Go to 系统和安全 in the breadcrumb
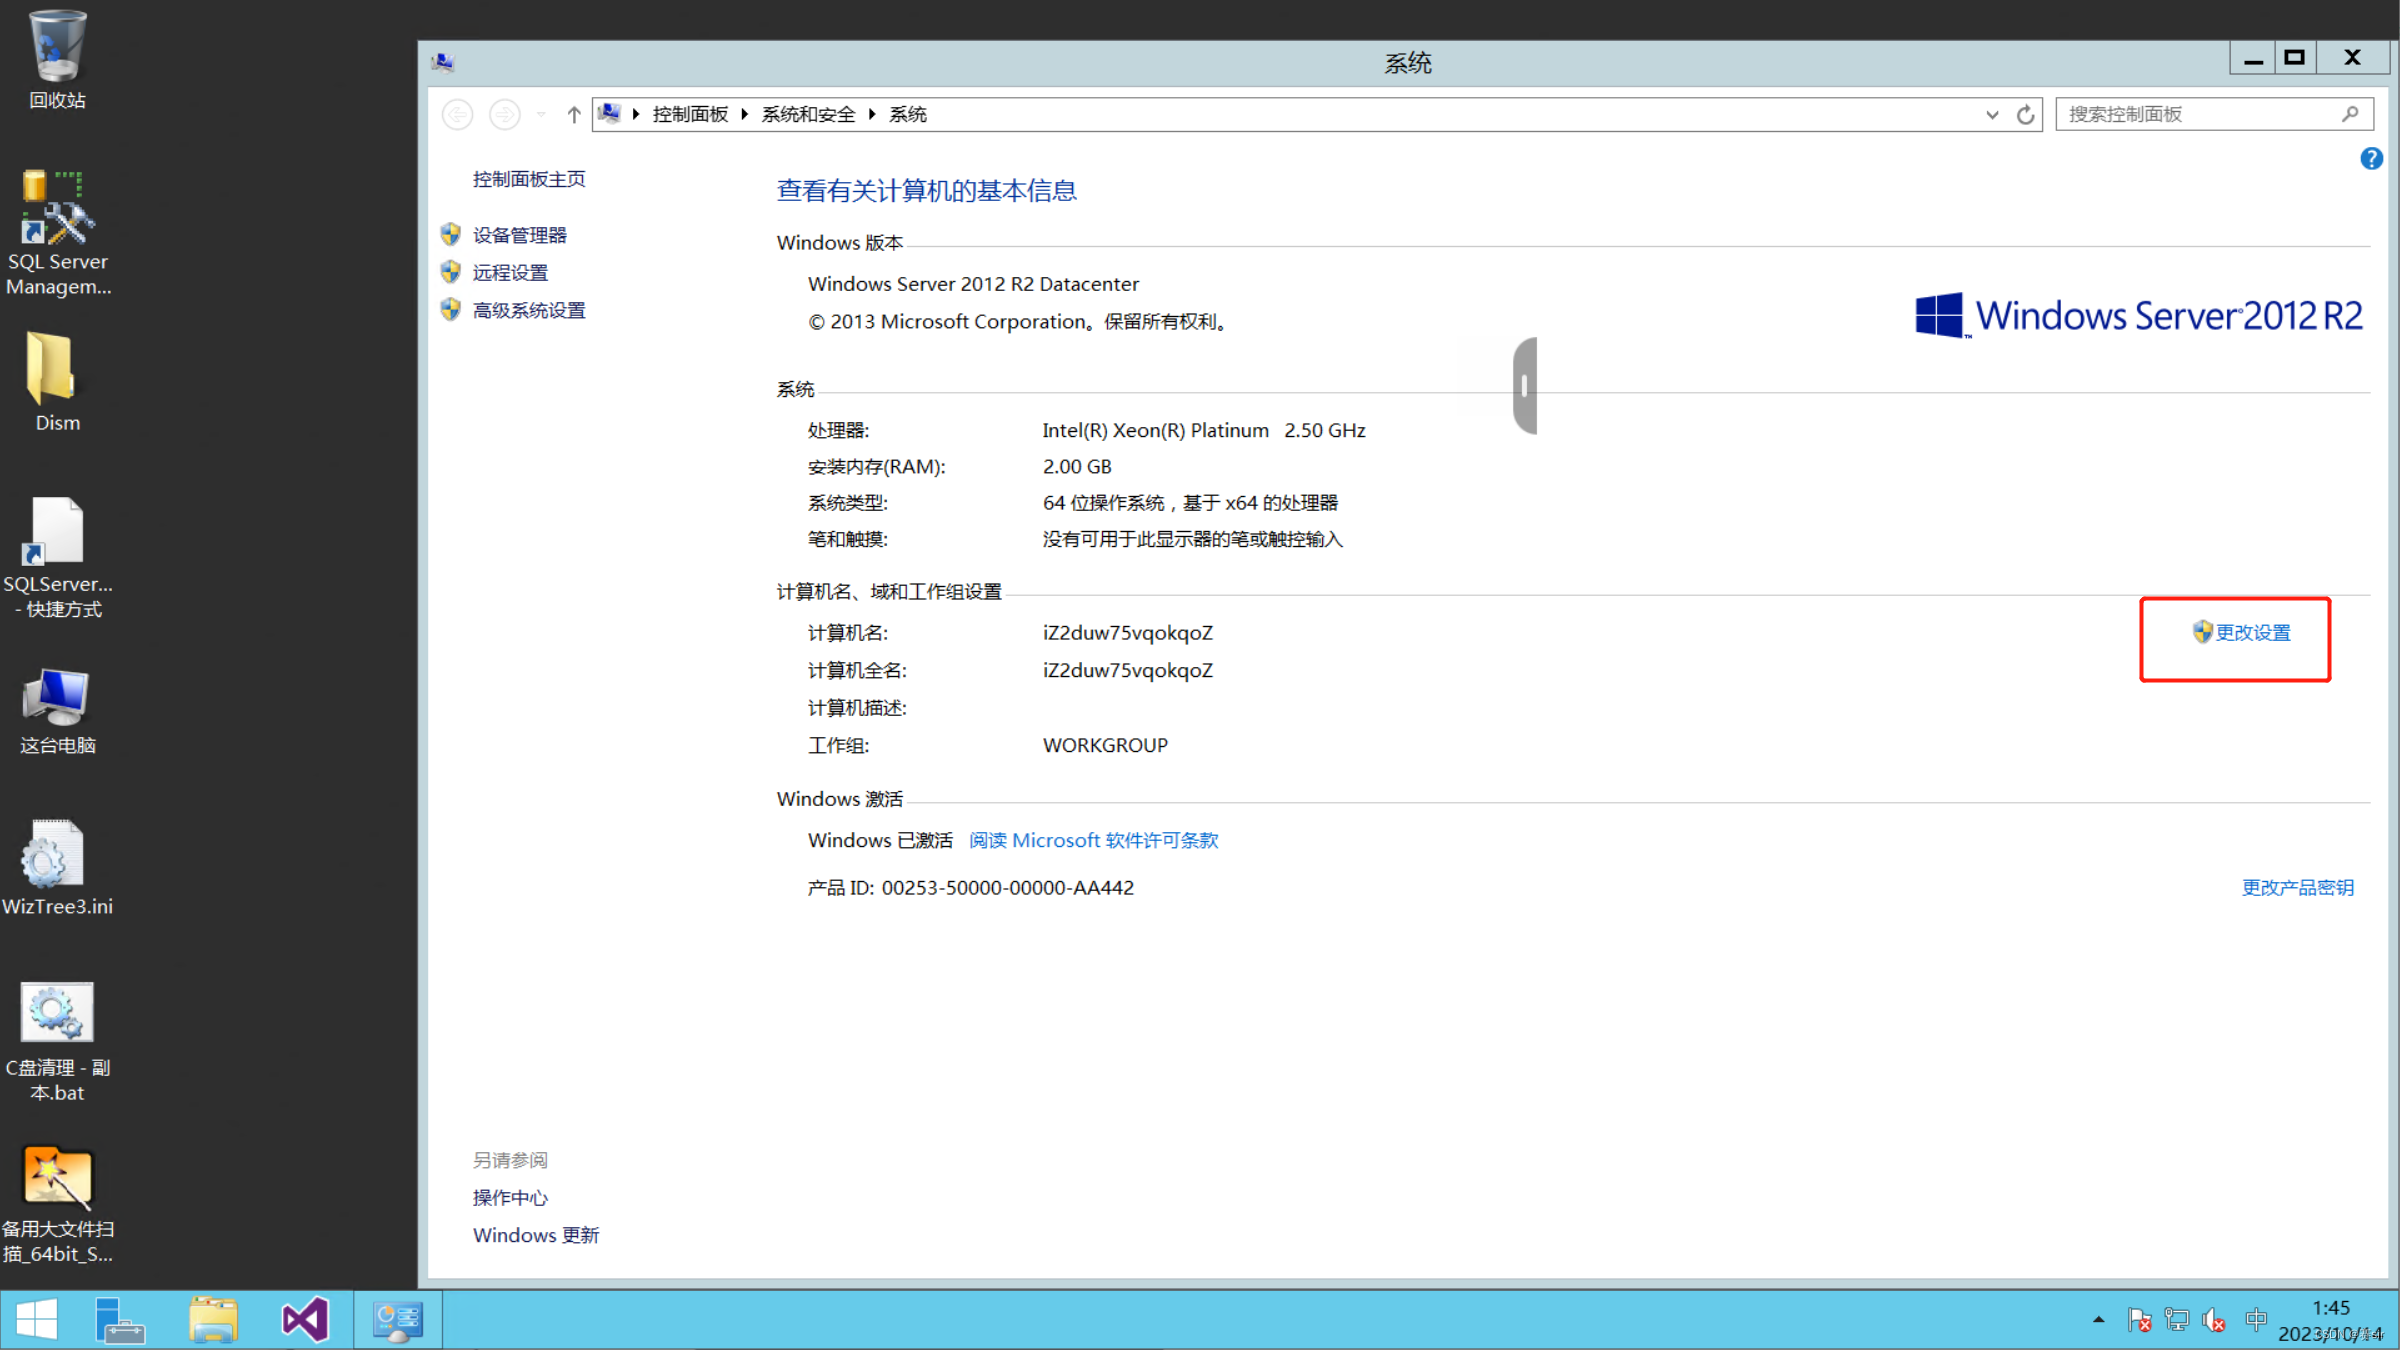 (808, 115)
